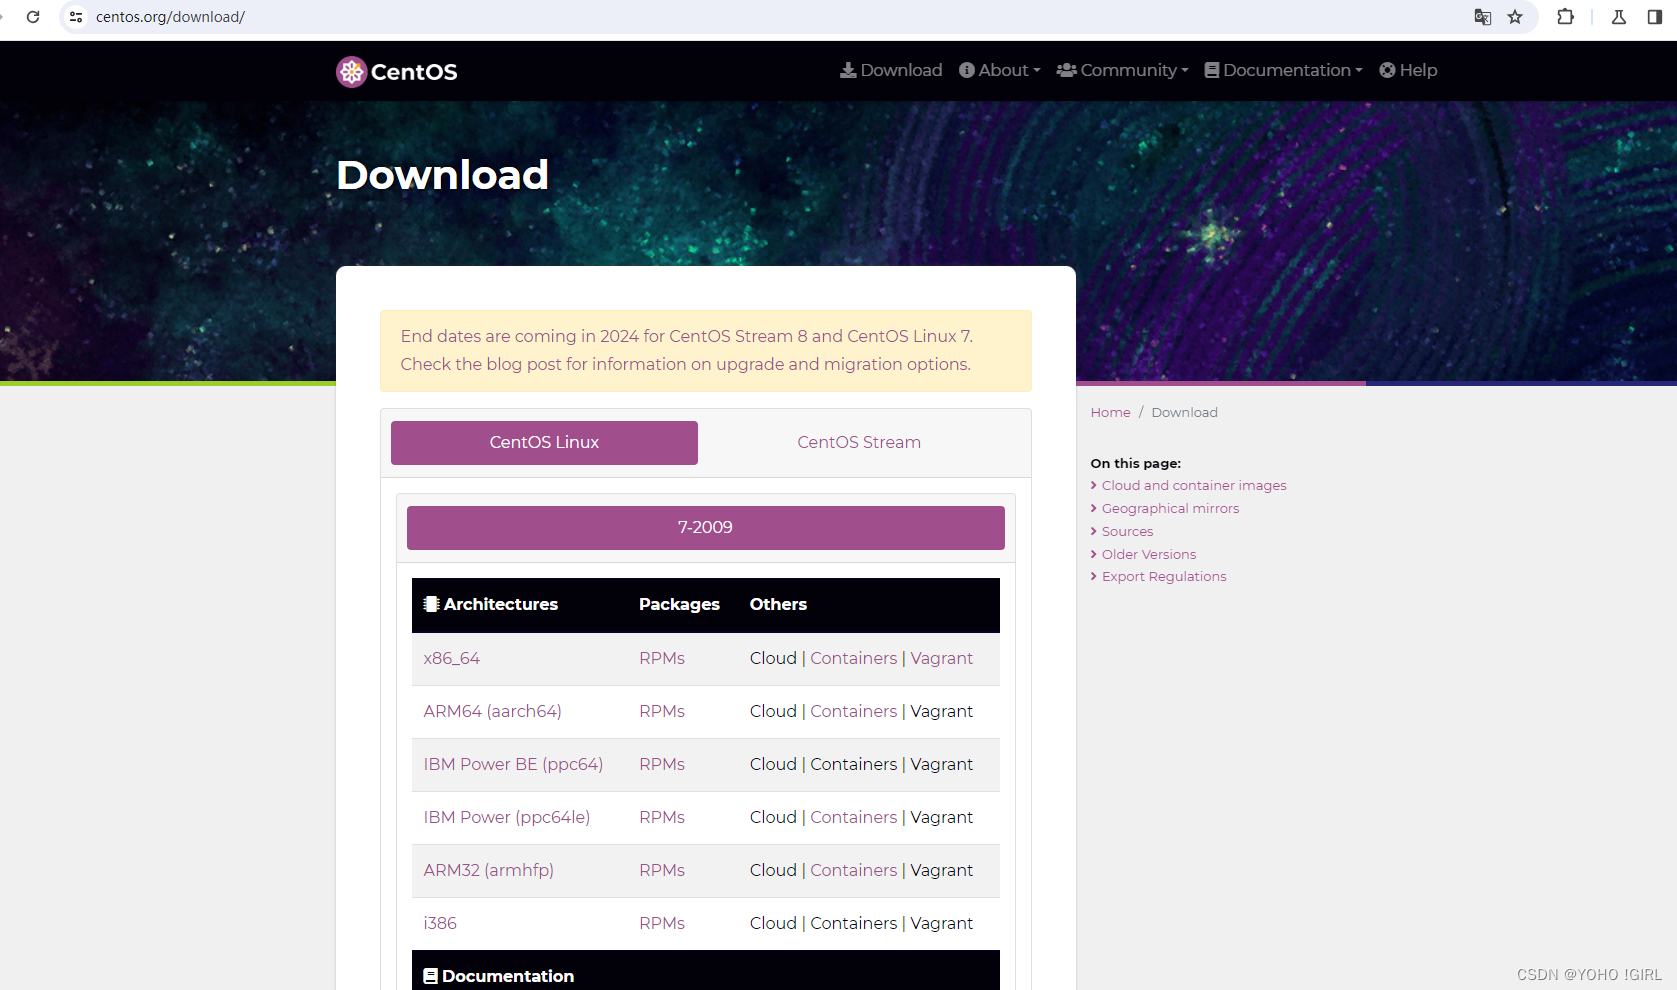Viewport: 1677px width, 990px height.
Task: Click the translate page icon
Action: click(1483, 17)
